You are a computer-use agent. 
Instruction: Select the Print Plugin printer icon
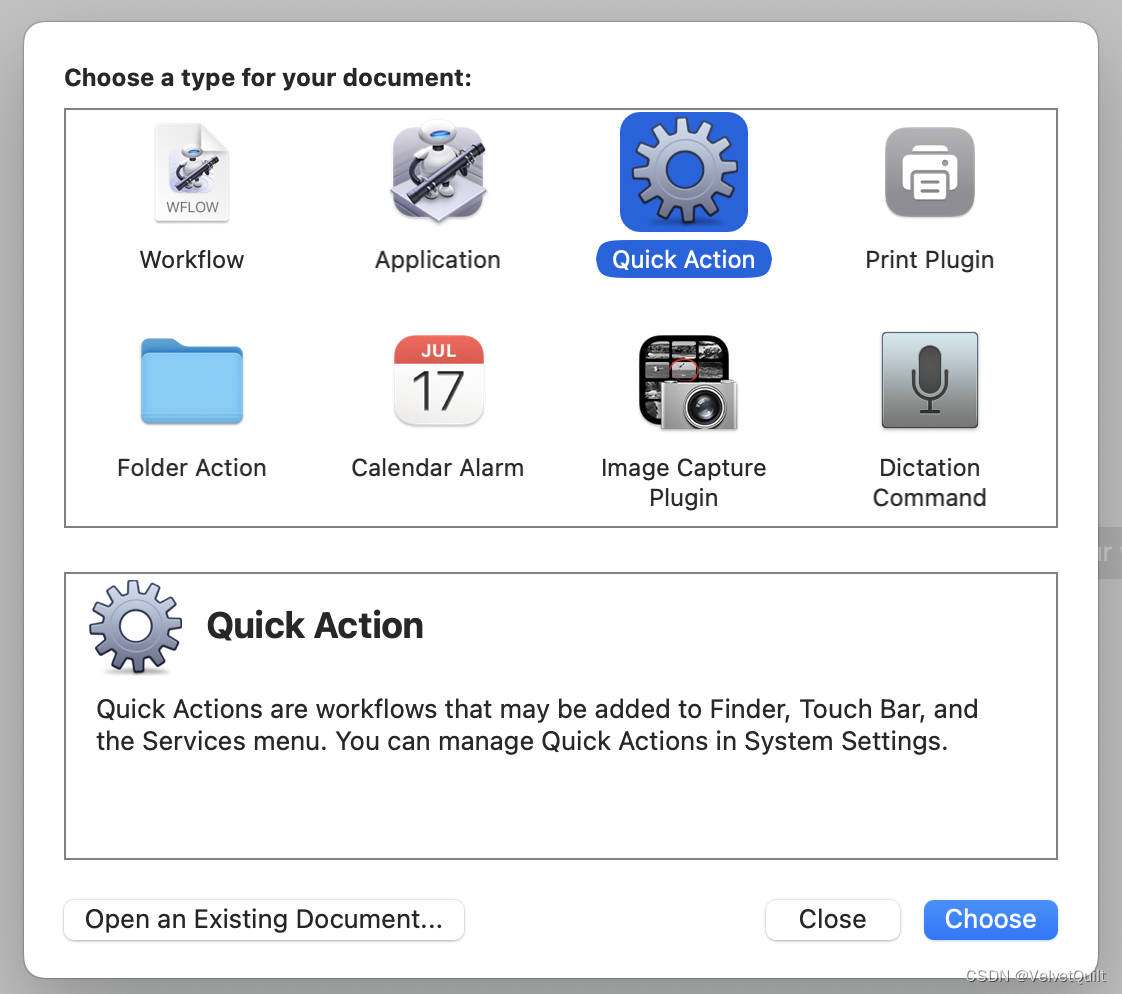[930, 172]
